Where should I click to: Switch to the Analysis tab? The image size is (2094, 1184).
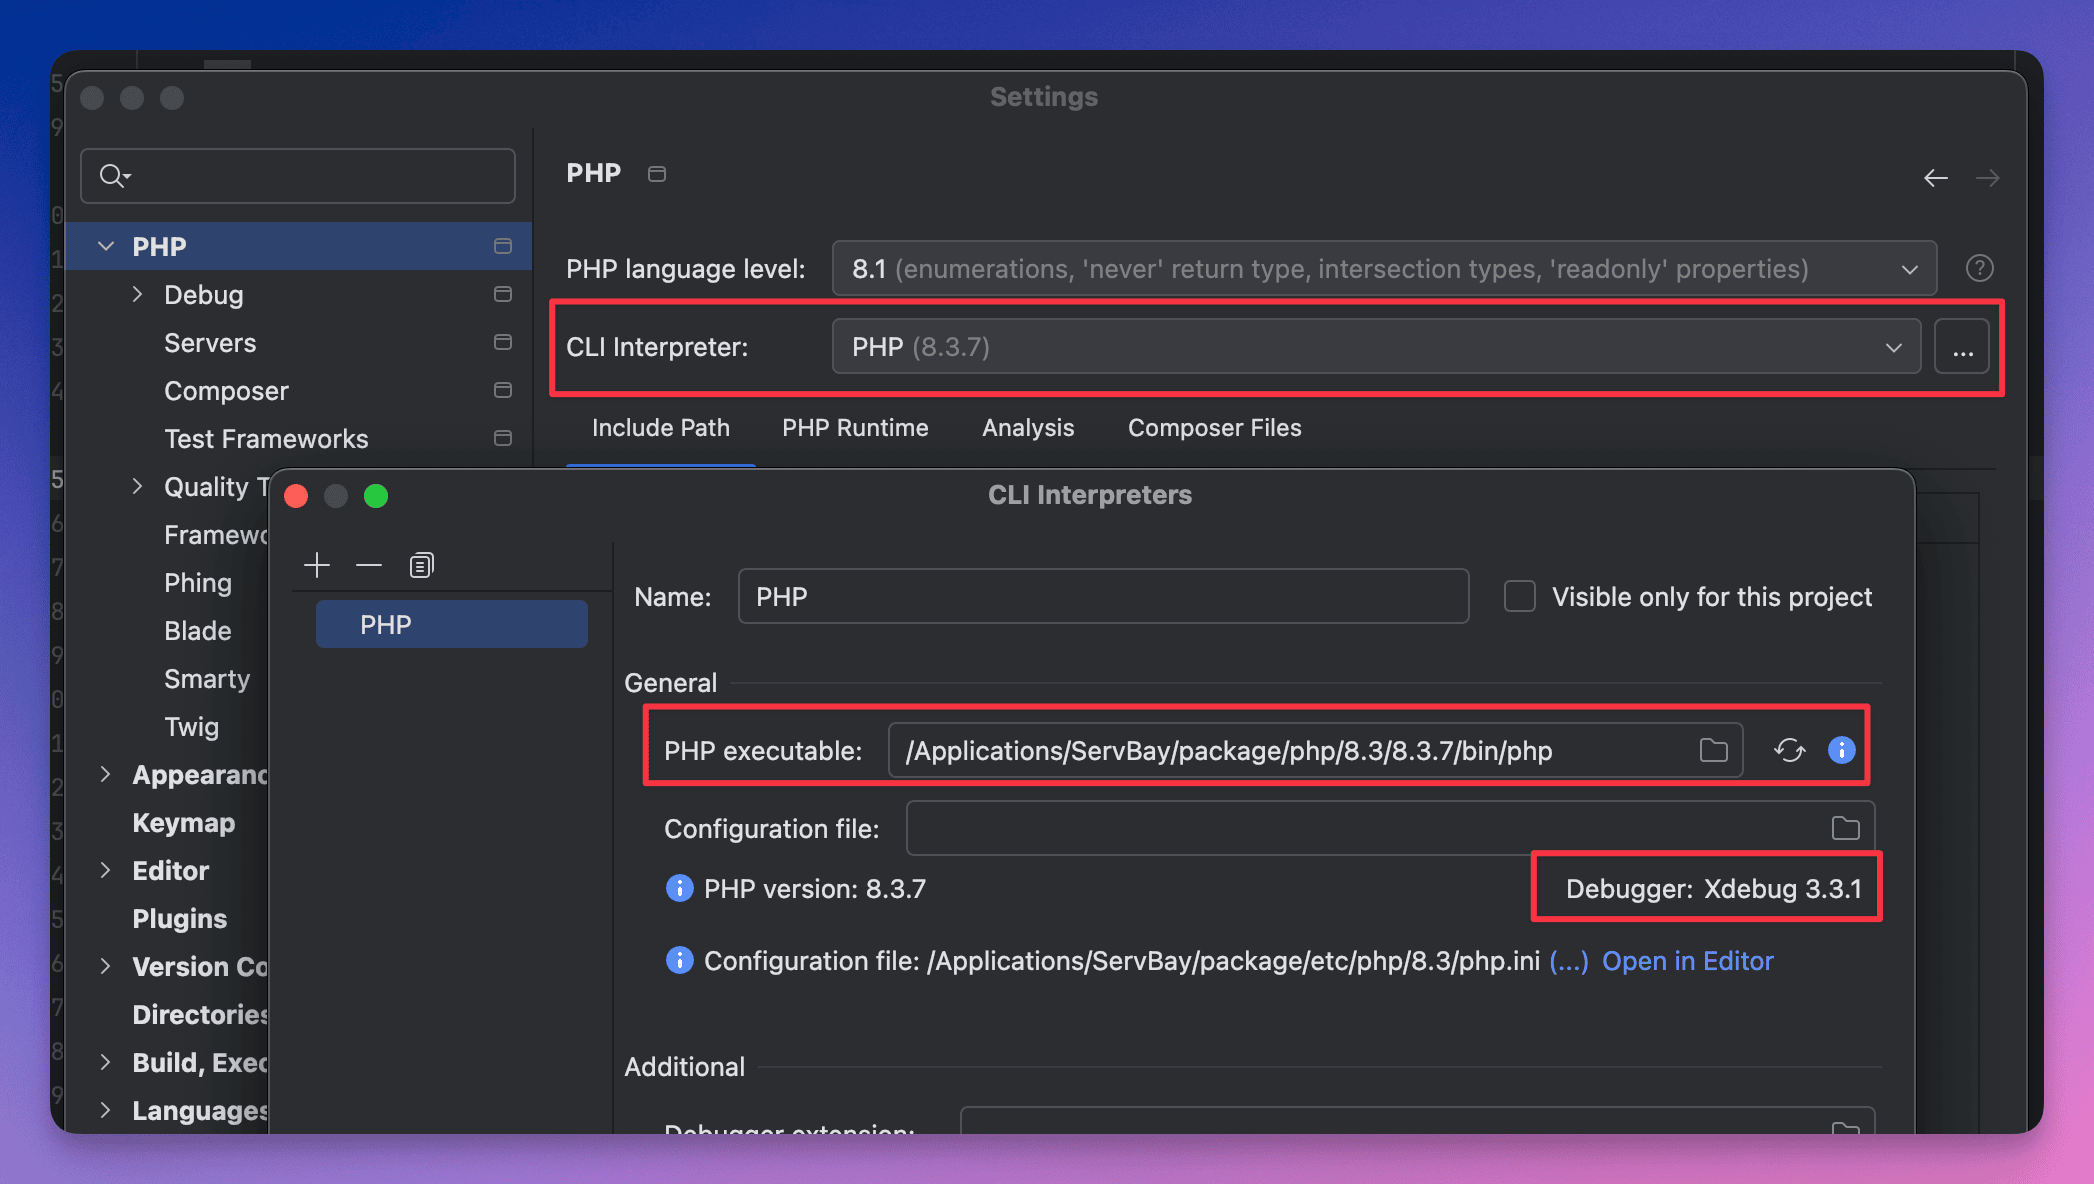(1027, 427)
